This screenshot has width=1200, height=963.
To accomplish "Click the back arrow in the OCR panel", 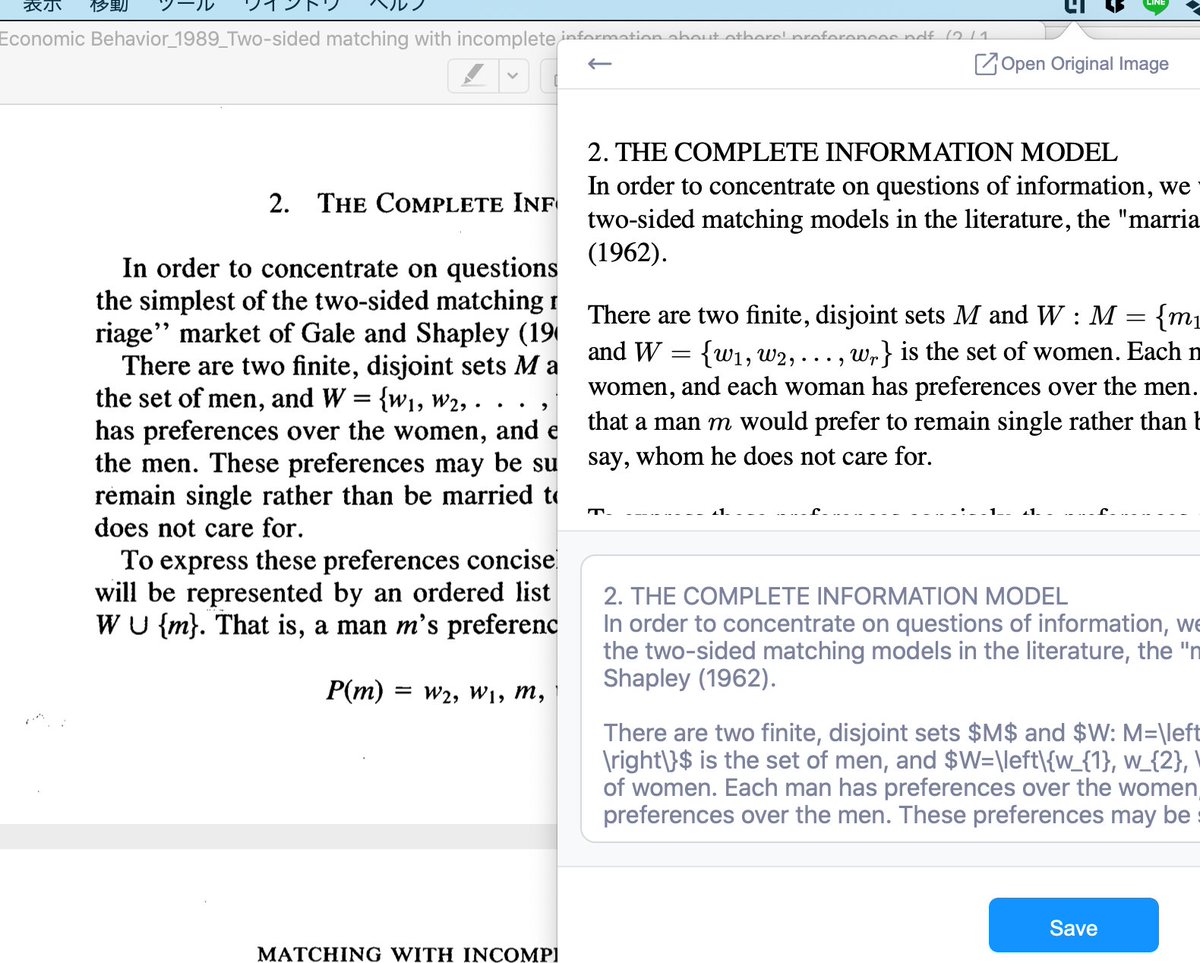I will tap(599, 64).
